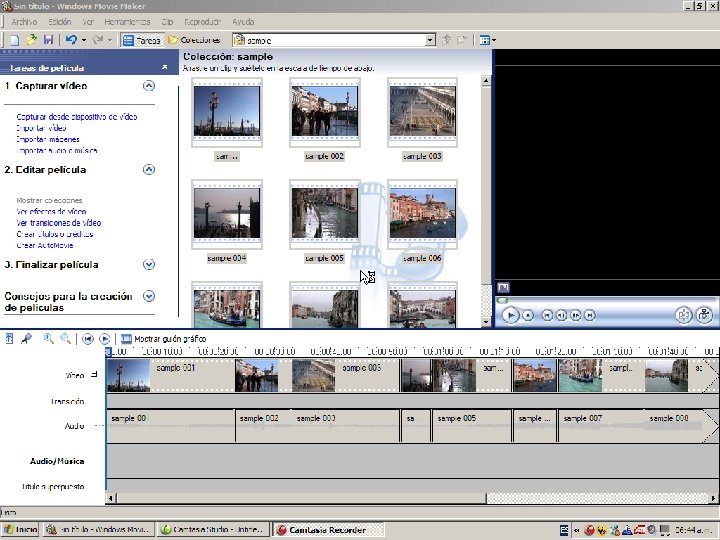Screen dimensions: 720x540
Task: Click the Split clip button in preview
Action: pyautogui.click(x=683, y=315)
